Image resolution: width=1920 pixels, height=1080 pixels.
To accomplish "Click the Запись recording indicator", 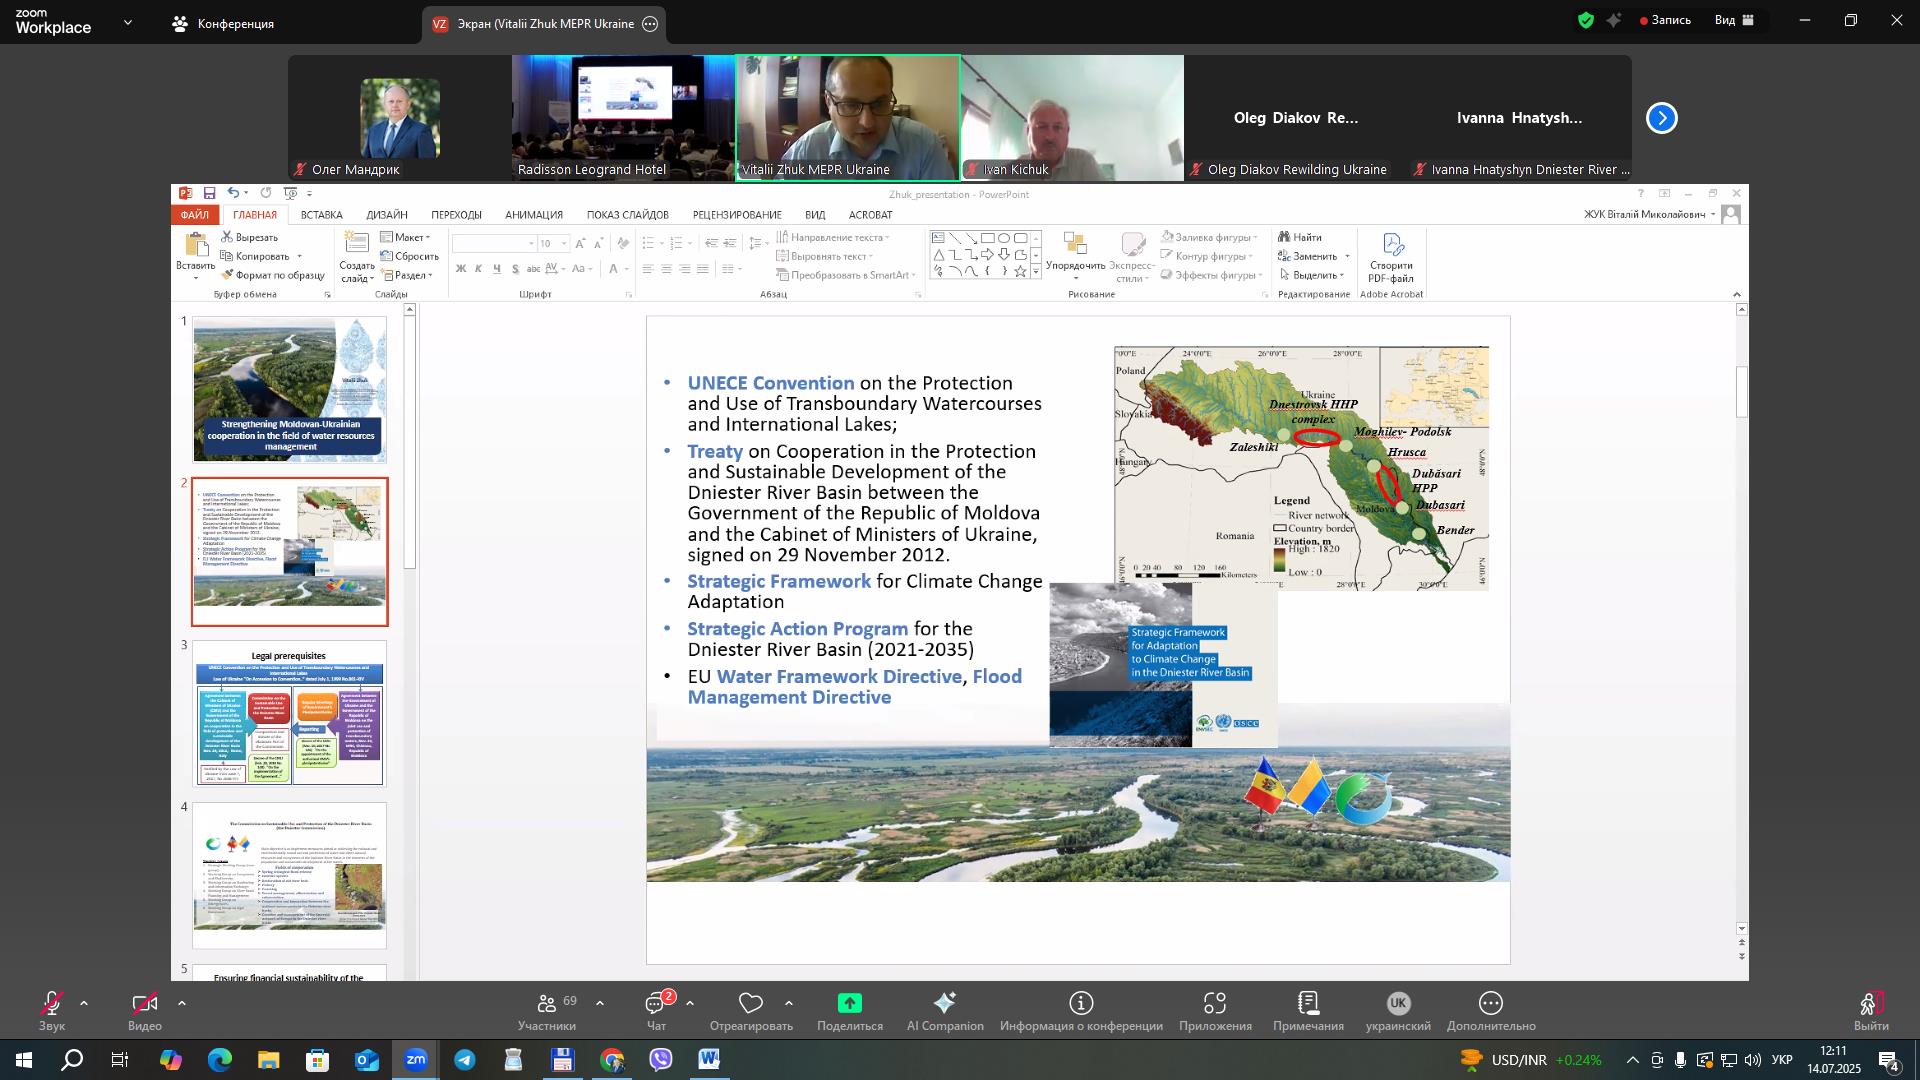I will tap(1665, 20).
